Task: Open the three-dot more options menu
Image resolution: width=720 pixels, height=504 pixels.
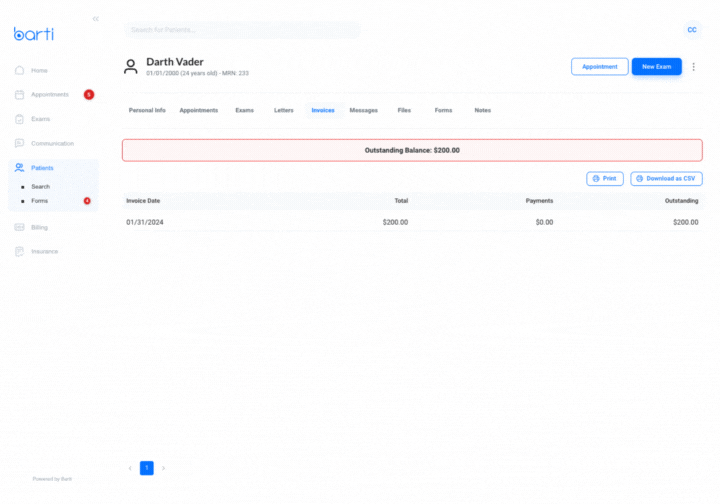Action: pos(693,67)
